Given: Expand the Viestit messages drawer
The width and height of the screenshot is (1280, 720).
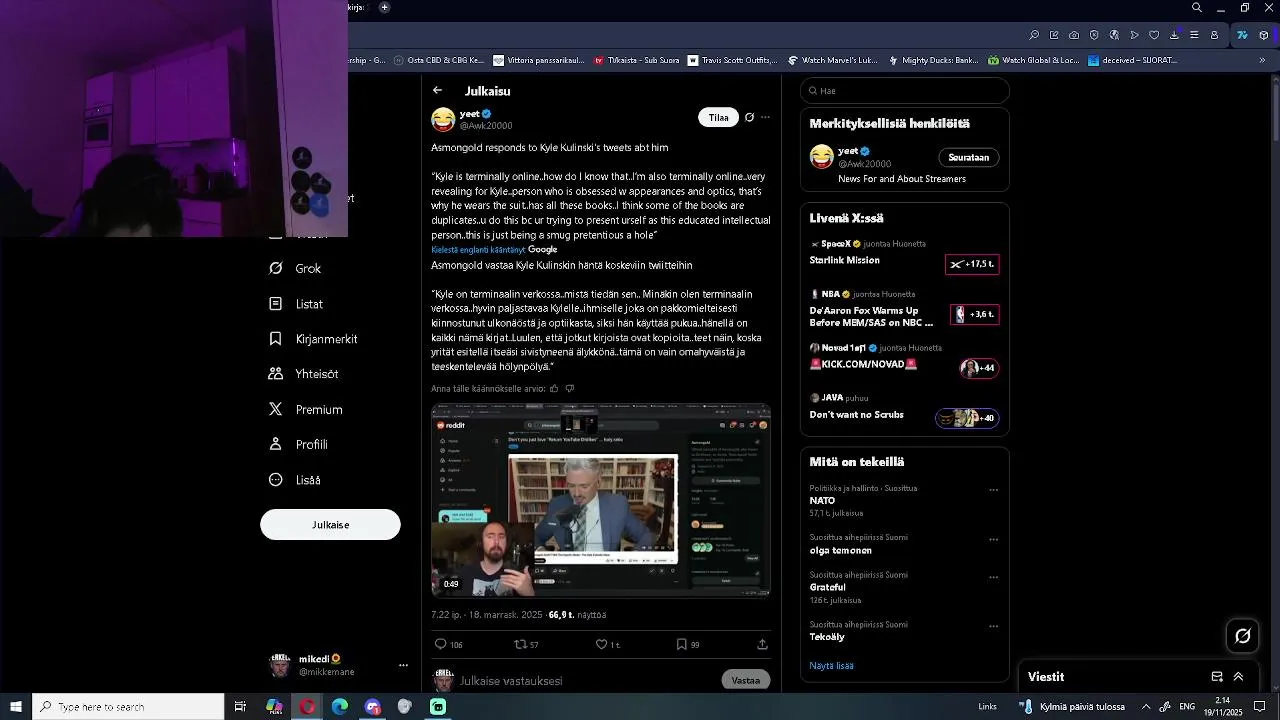Looking at the screenshot, I should click(x=1238, y=677).
